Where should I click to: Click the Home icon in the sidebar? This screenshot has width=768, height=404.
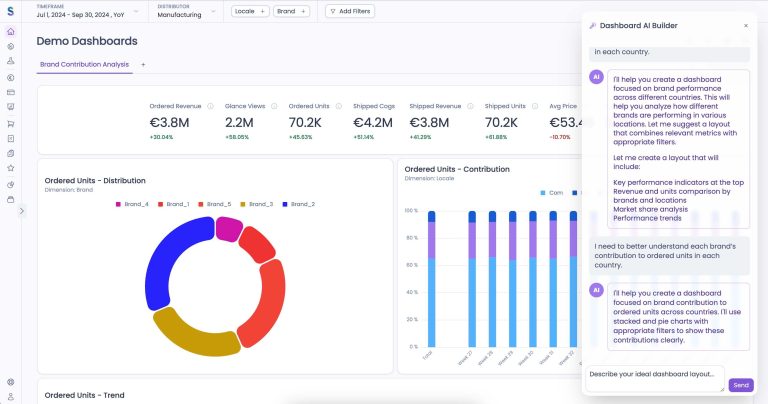[10, 31]
